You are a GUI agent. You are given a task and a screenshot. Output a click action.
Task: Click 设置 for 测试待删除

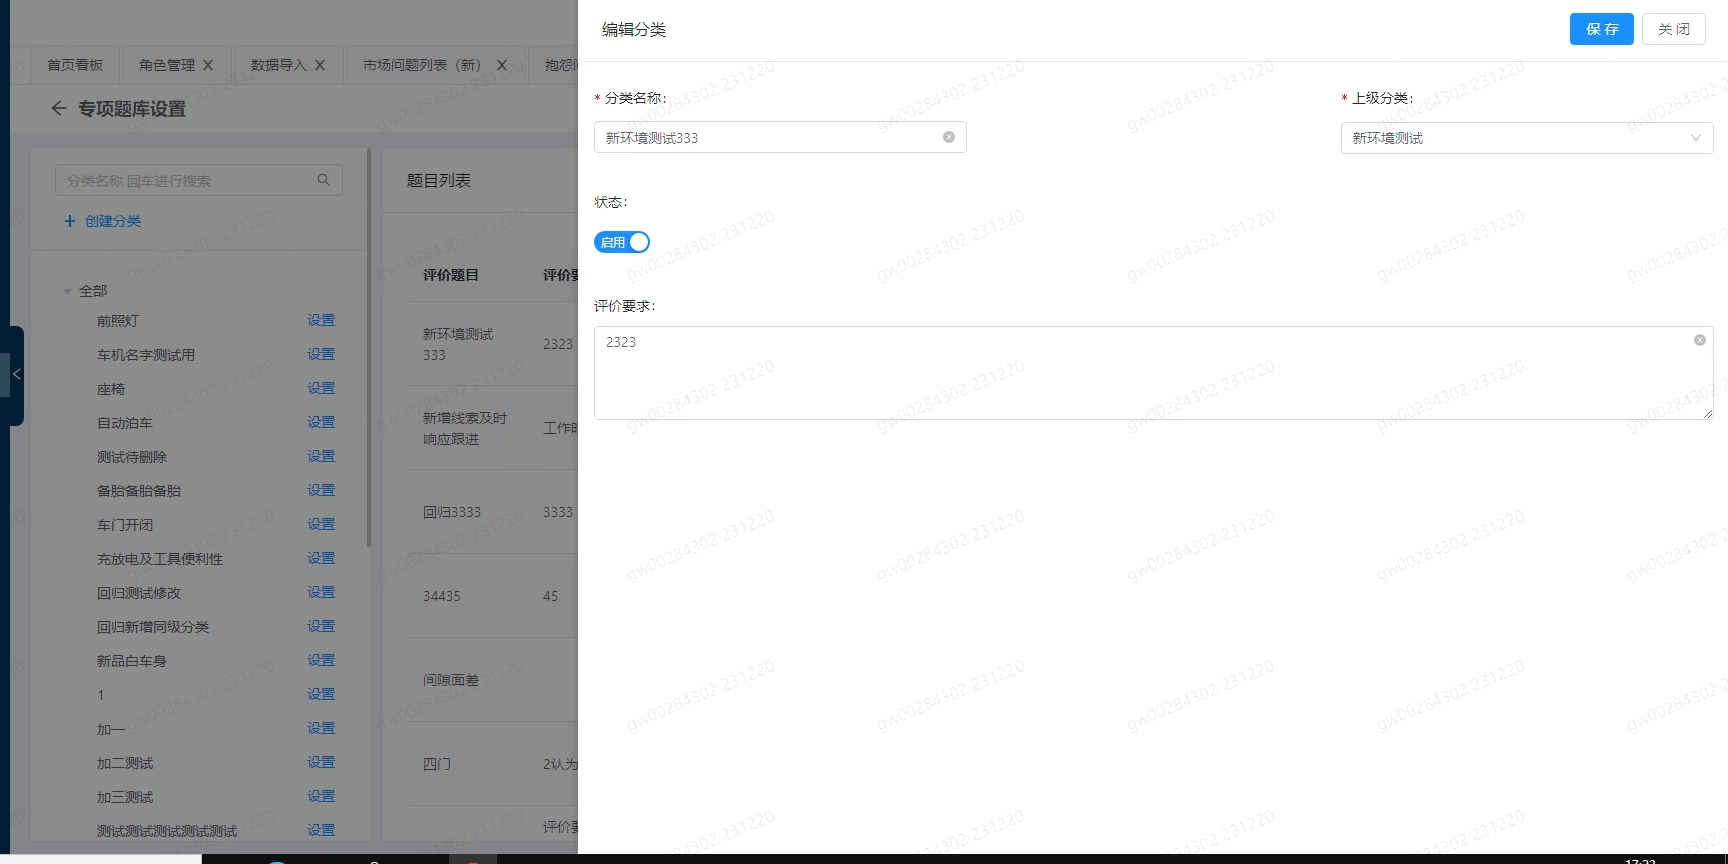(x=321, y=456)
